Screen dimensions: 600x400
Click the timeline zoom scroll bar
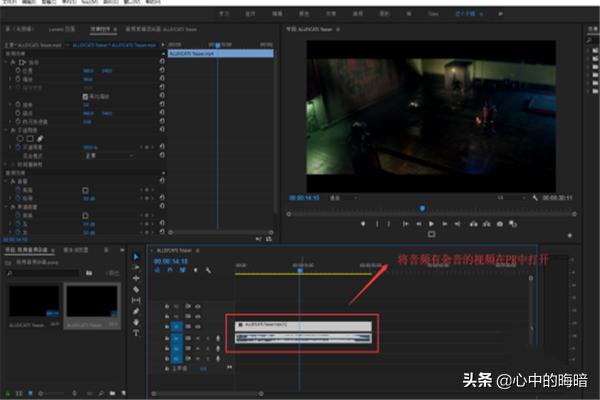coord(207,393)
